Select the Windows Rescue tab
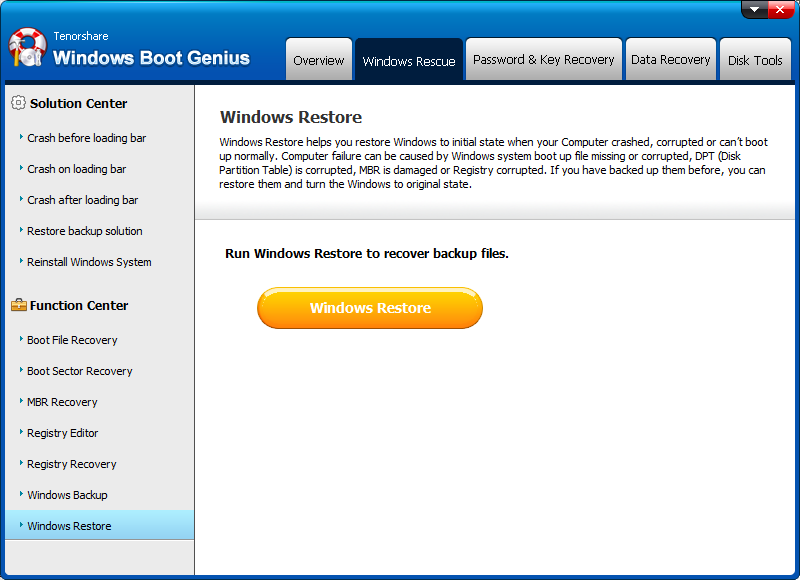This screenshot has width=800, height=580. click(x=409, y=60)
